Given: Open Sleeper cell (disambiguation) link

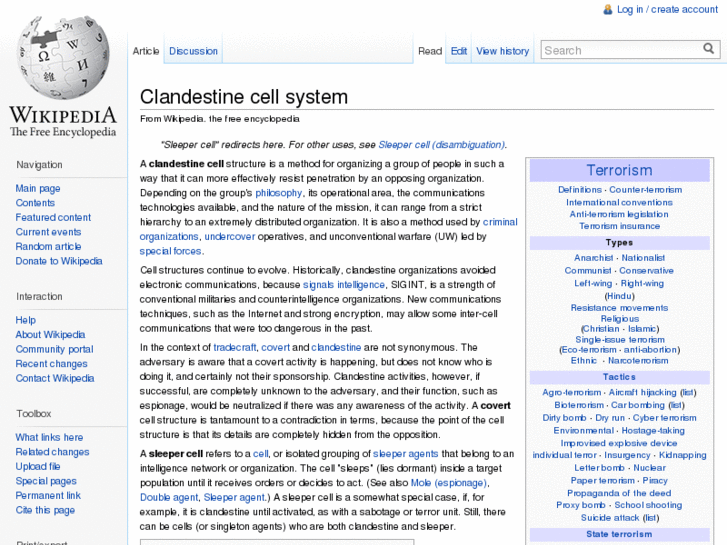Looking at the screenshot, I should [x=442, y=145].
